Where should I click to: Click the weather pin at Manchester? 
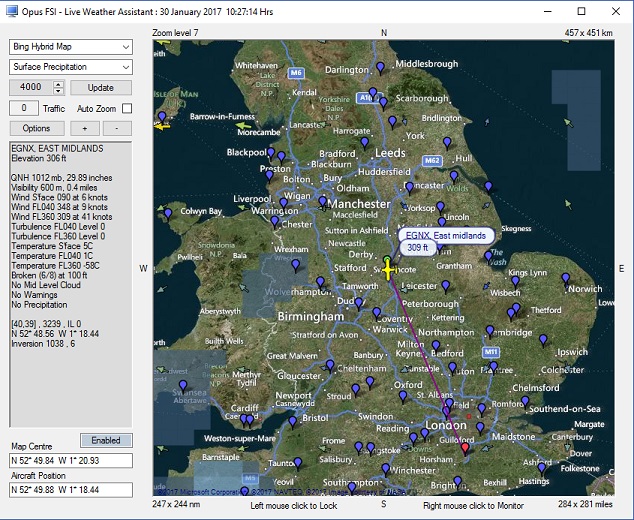(x=322, y=201)
